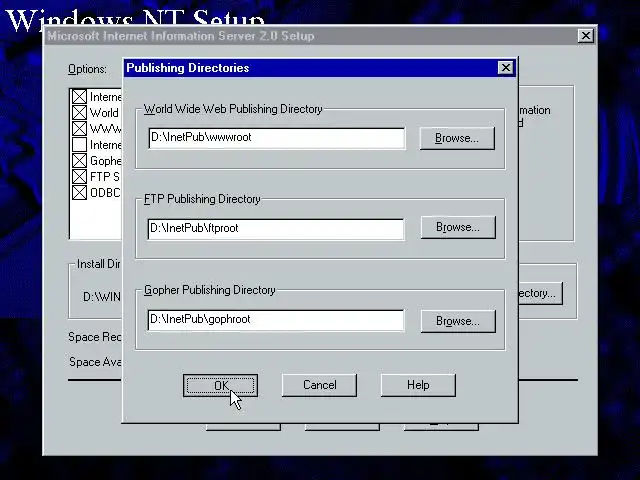Edit the D:\InetPub\wwwroot path field
Viewport: 640px width, 480px height.
pyautogui.click(x=277, y=138)
